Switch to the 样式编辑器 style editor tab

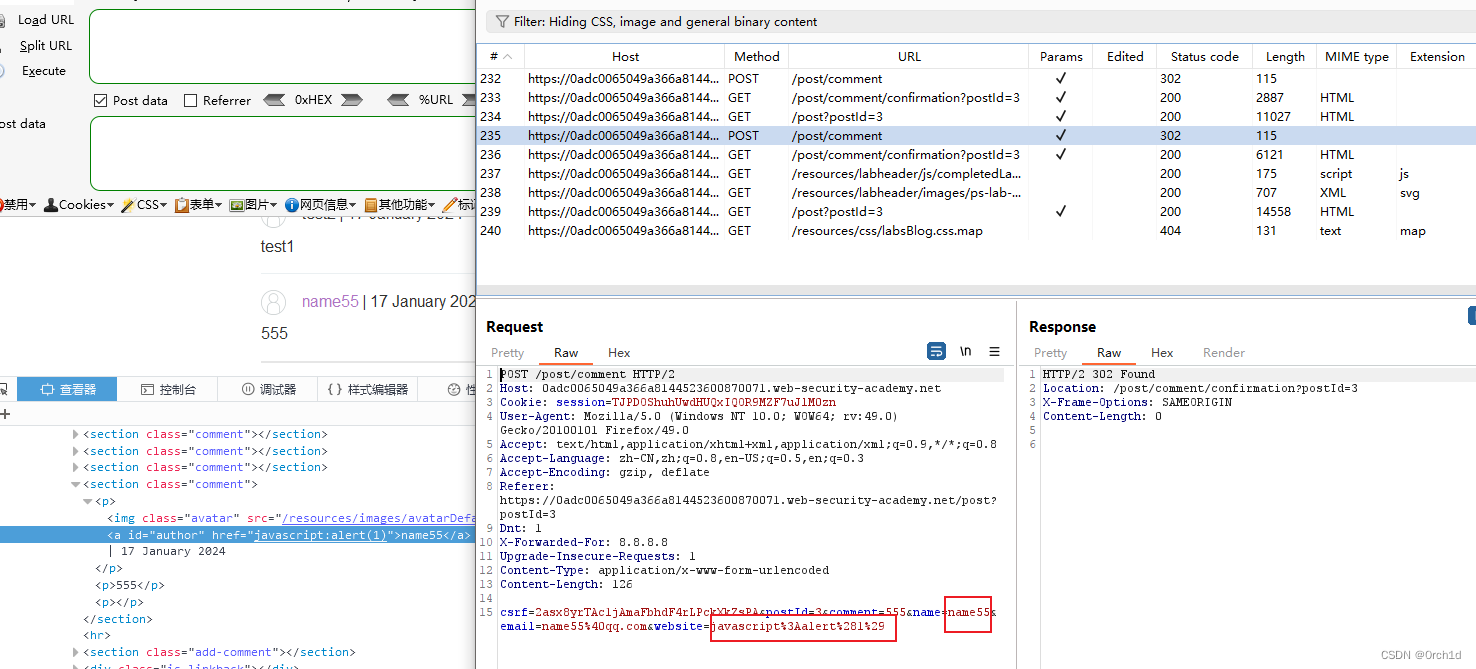click(x=368, y=389)
